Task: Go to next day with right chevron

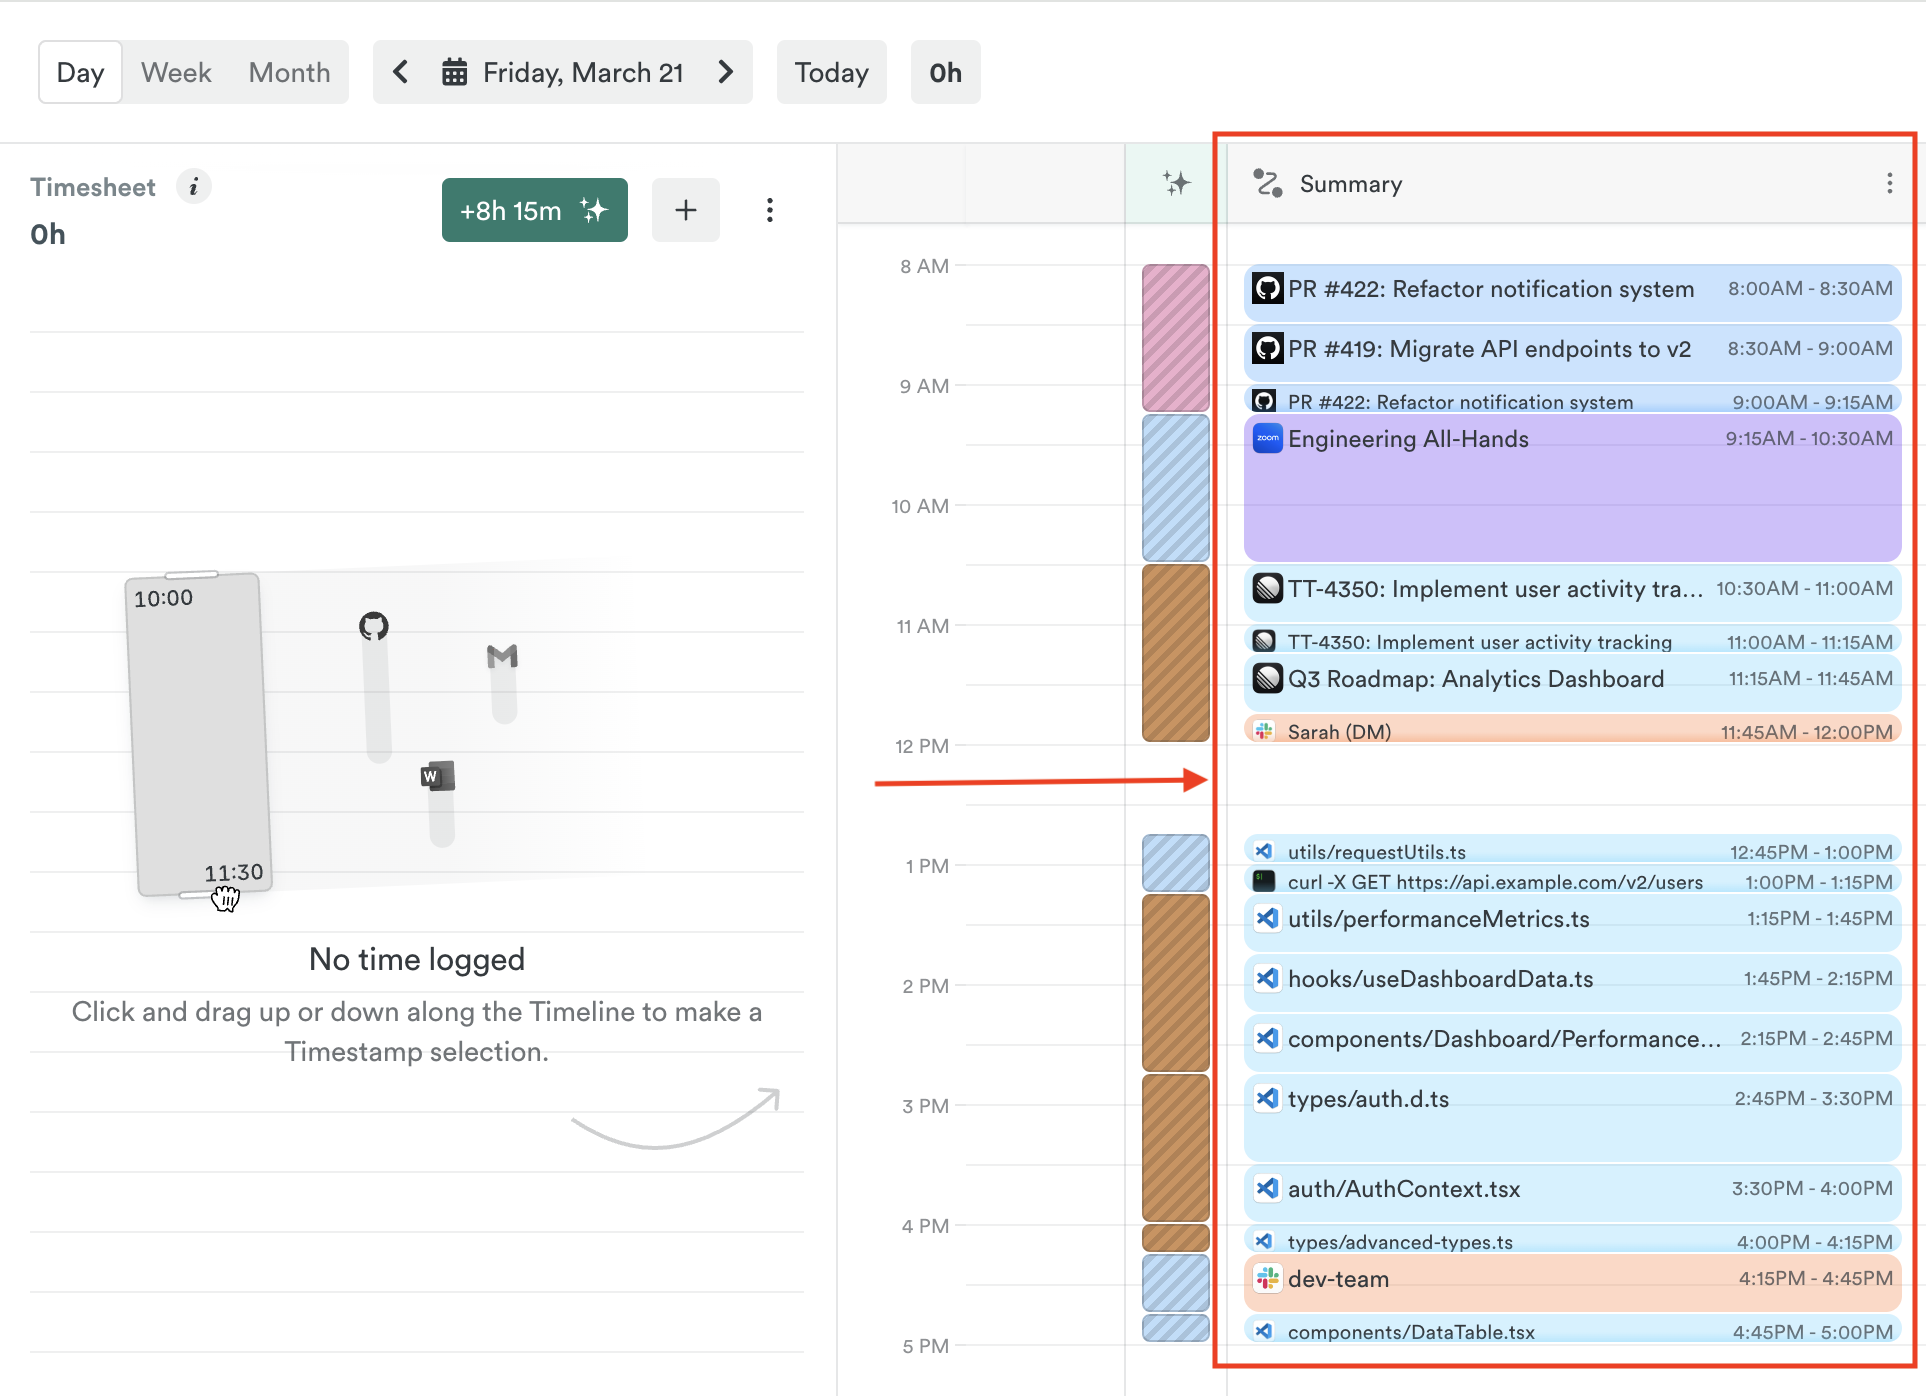Action: click(726, 72)
